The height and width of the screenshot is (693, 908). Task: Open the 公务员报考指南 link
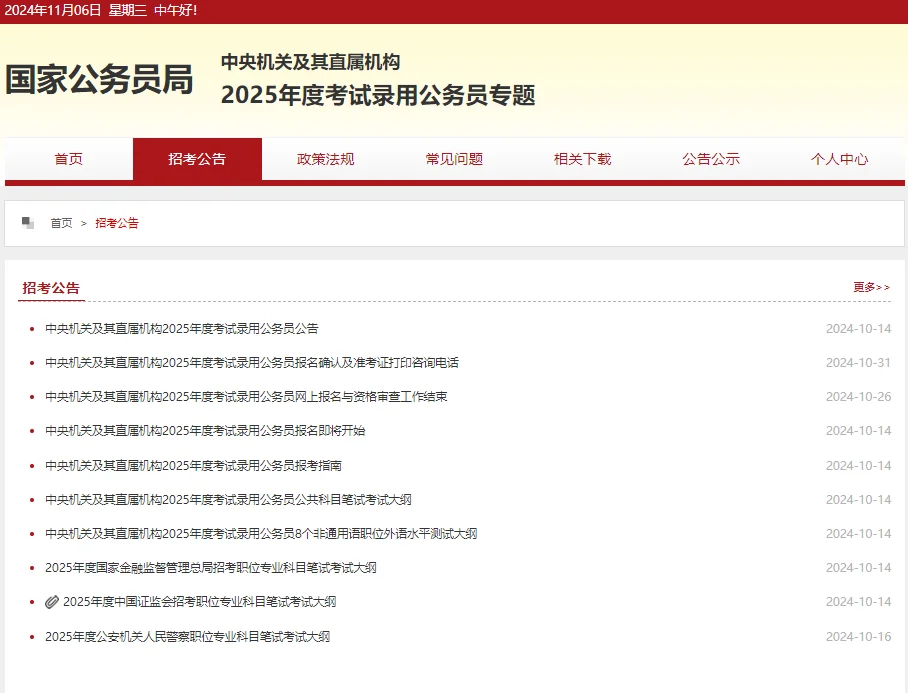(x=193, y=465)
